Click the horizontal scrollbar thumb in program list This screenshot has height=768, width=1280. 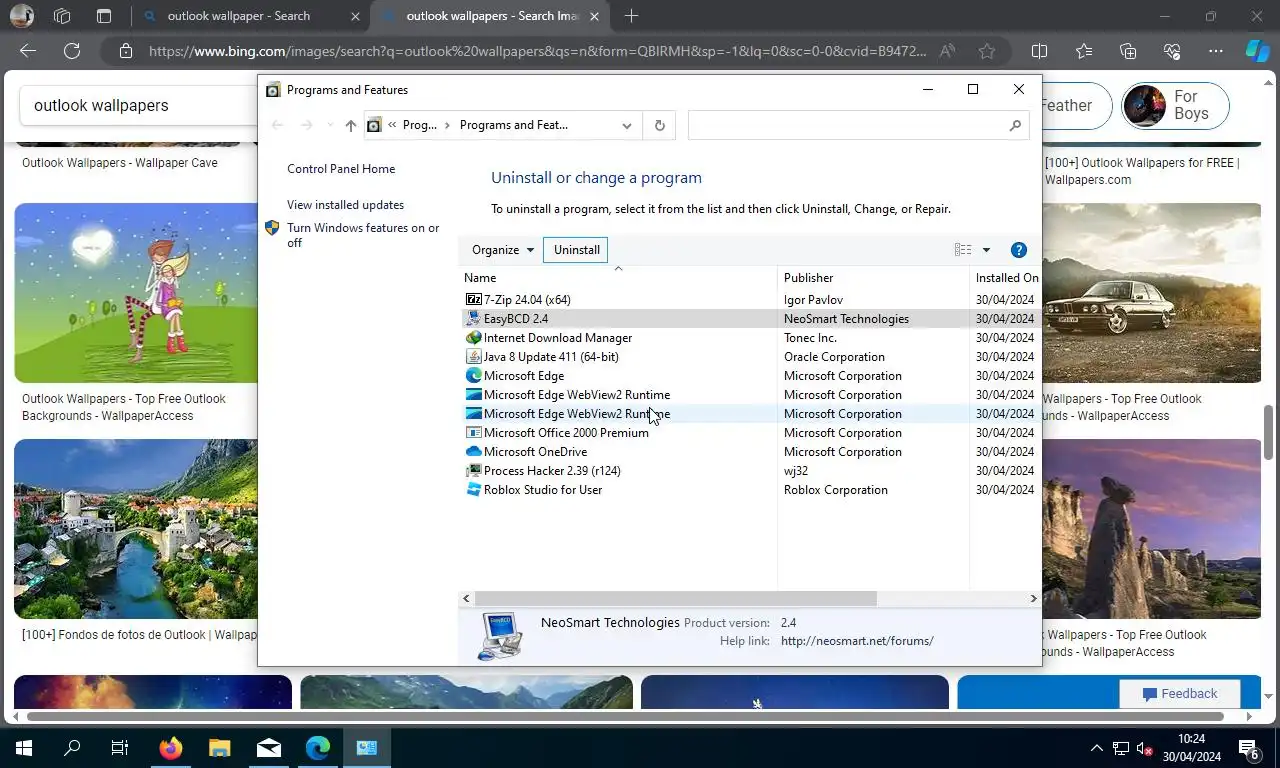pos(676,598)
